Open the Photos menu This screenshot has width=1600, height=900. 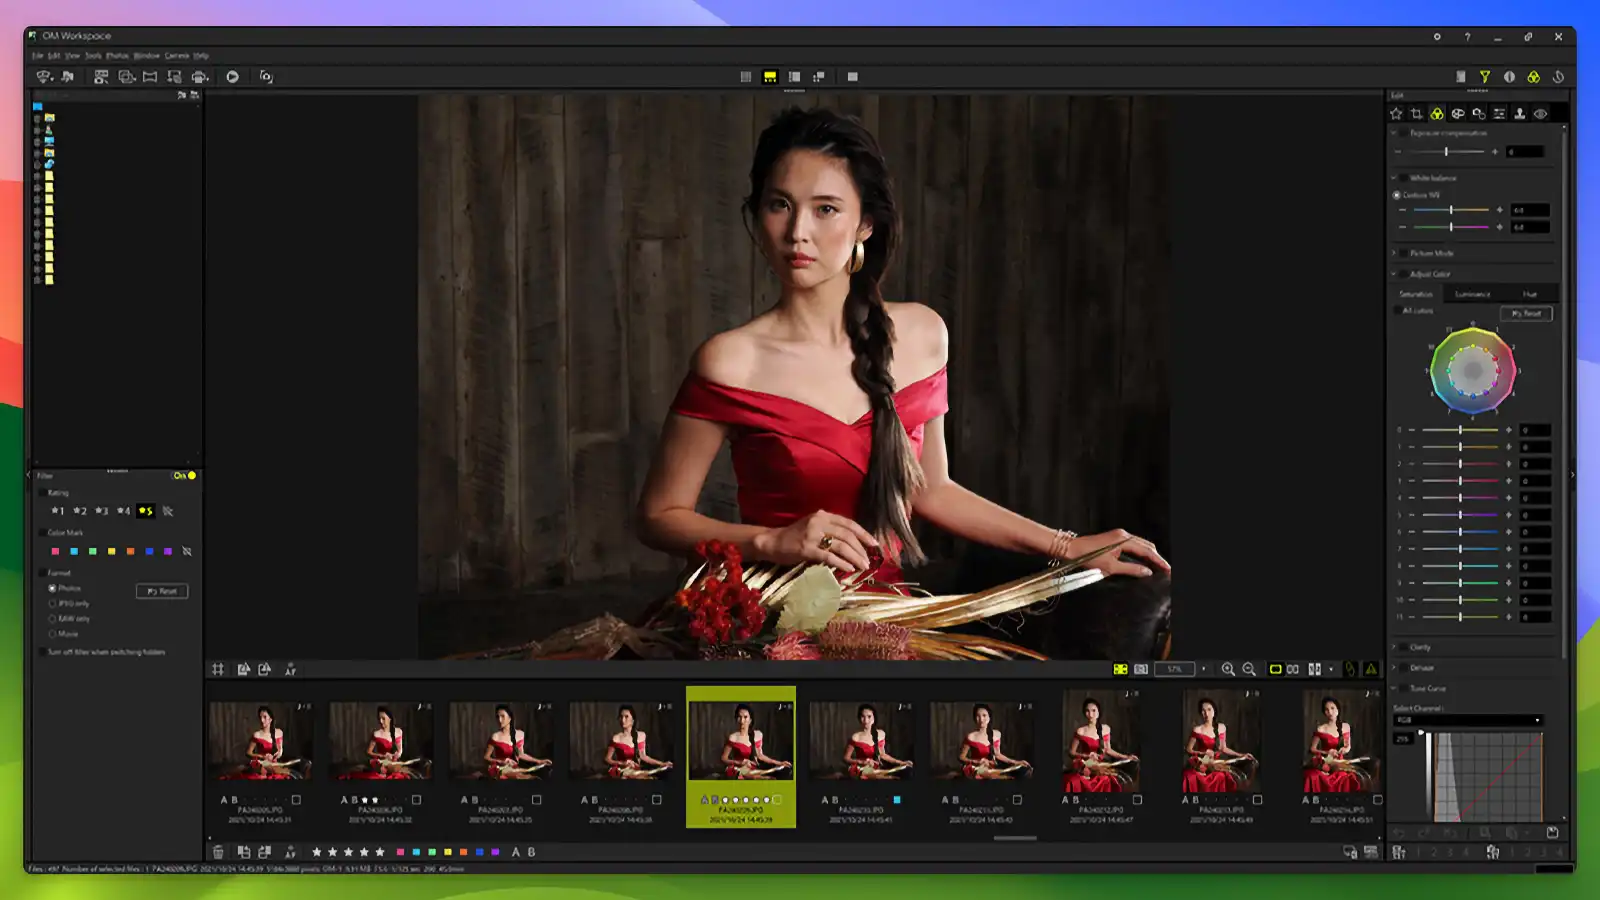click(x=117, y=57)
